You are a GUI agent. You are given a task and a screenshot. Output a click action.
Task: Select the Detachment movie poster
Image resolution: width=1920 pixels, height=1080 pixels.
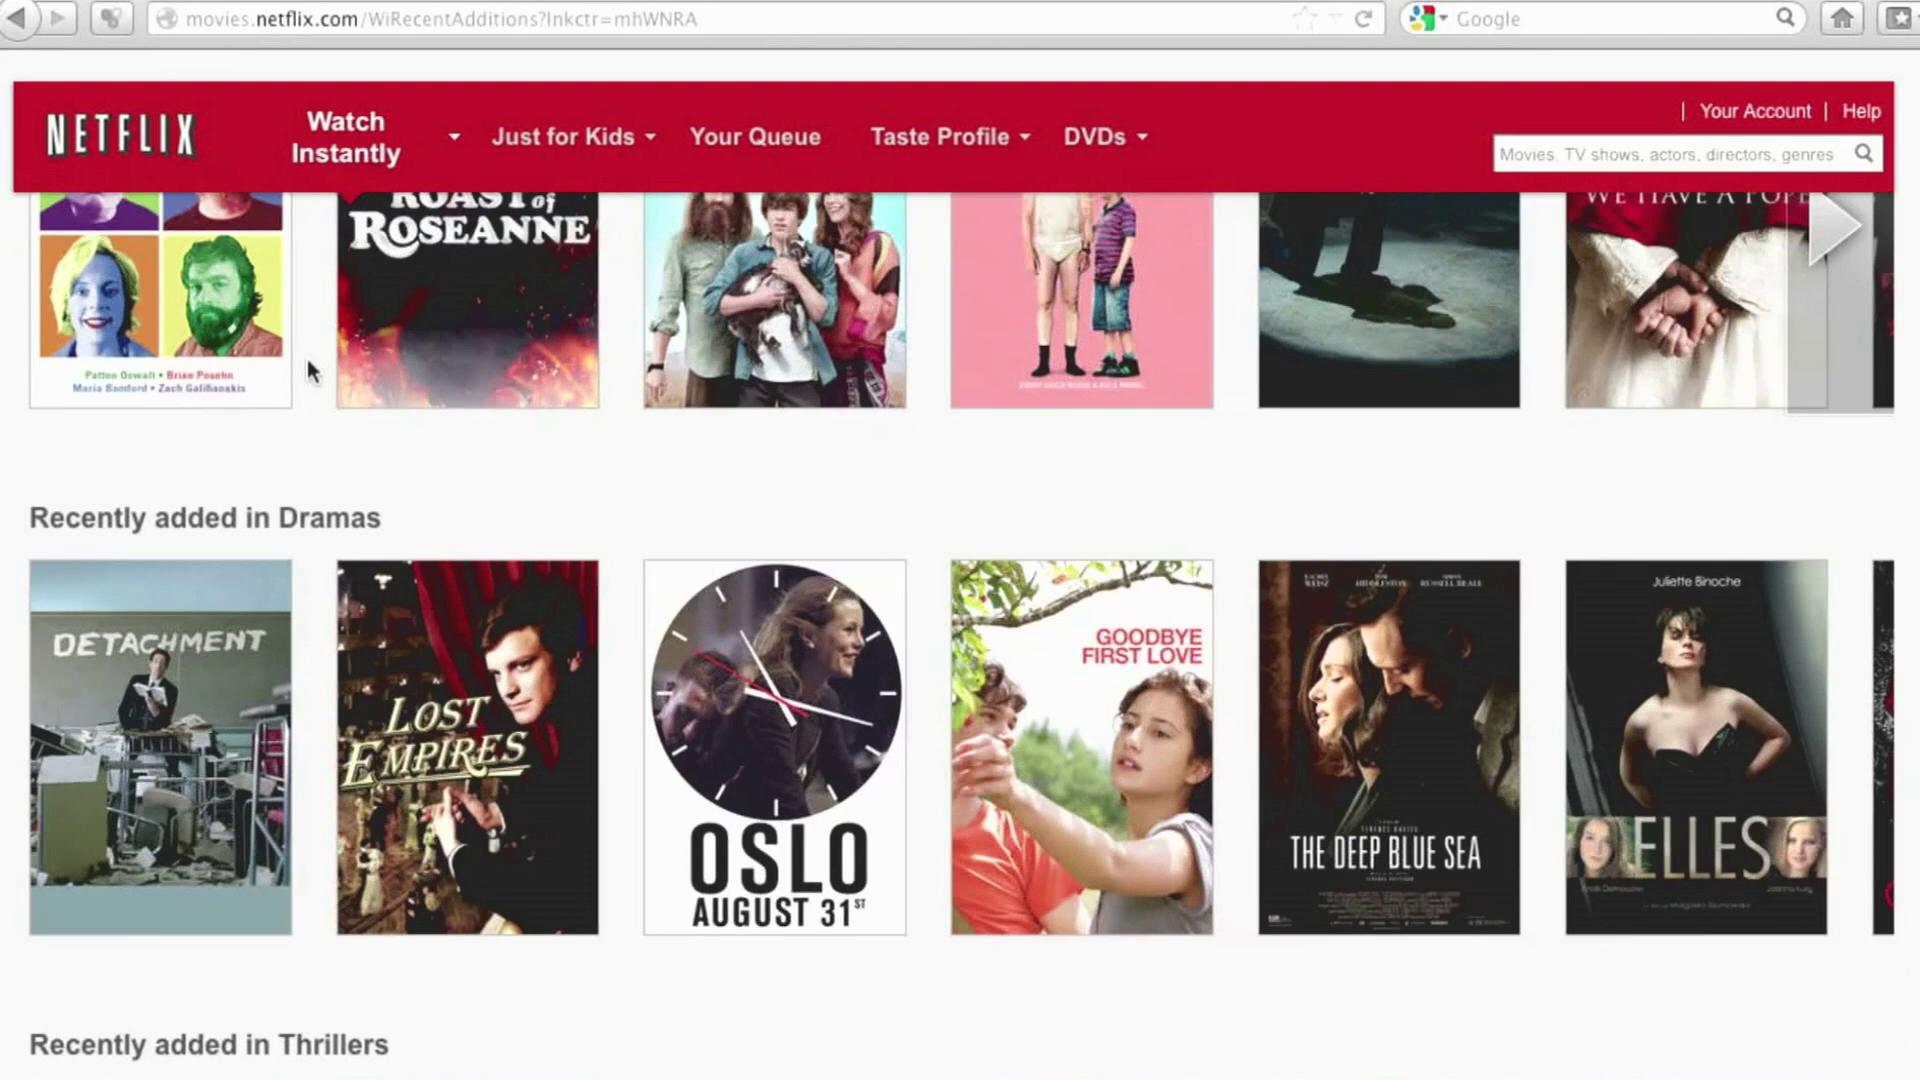click(160, 747)
